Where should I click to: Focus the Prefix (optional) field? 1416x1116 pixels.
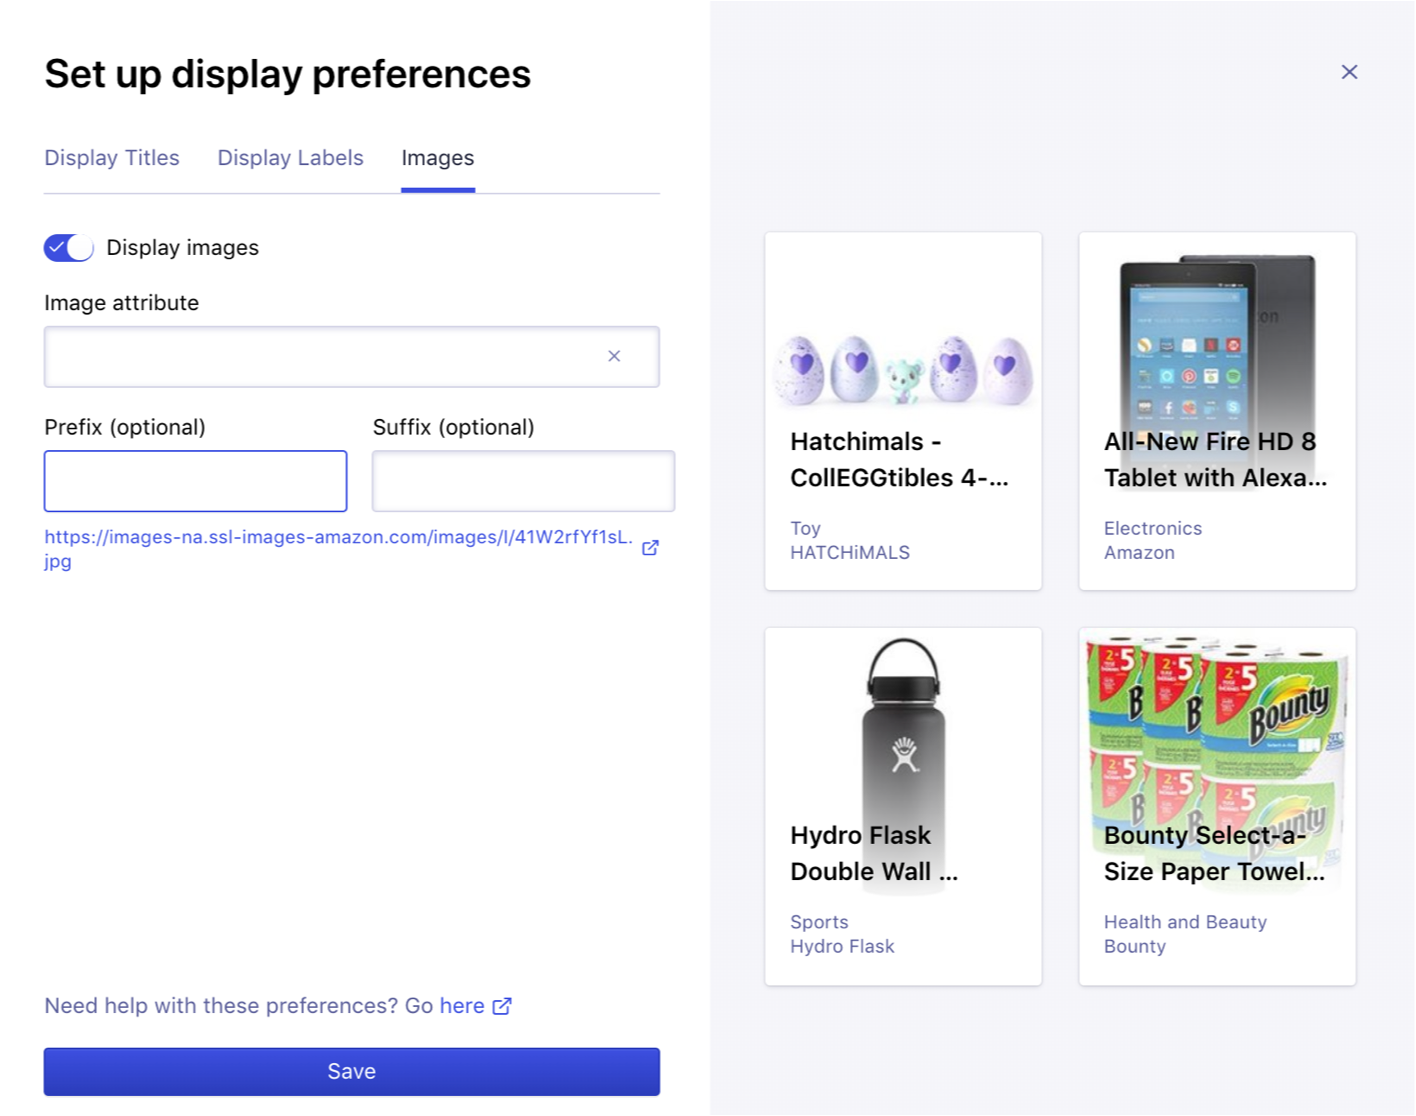coord(196,481)
